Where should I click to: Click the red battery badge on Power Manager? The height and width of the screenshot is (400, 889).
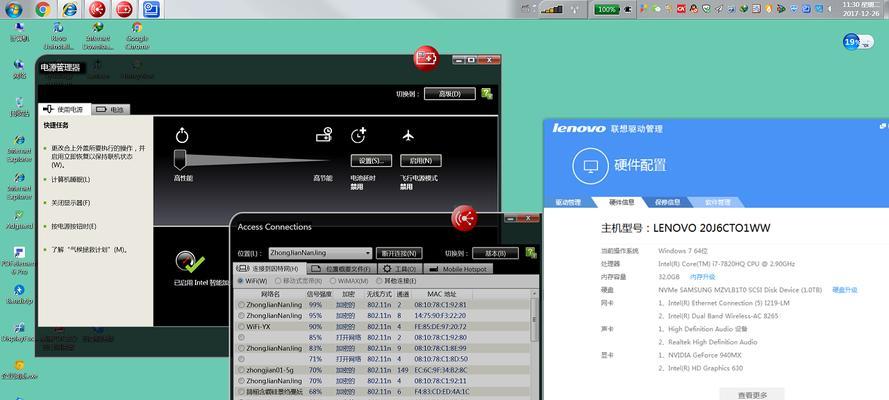[x=426, y=58]
